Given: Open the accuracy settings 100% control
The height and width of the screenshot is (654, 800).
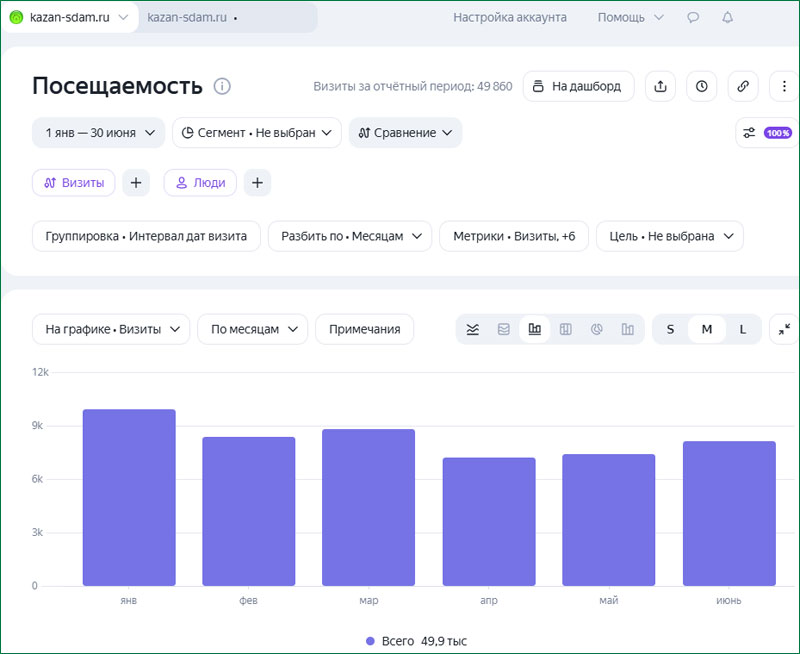Looking at the screenshot, I should point(767,133).
